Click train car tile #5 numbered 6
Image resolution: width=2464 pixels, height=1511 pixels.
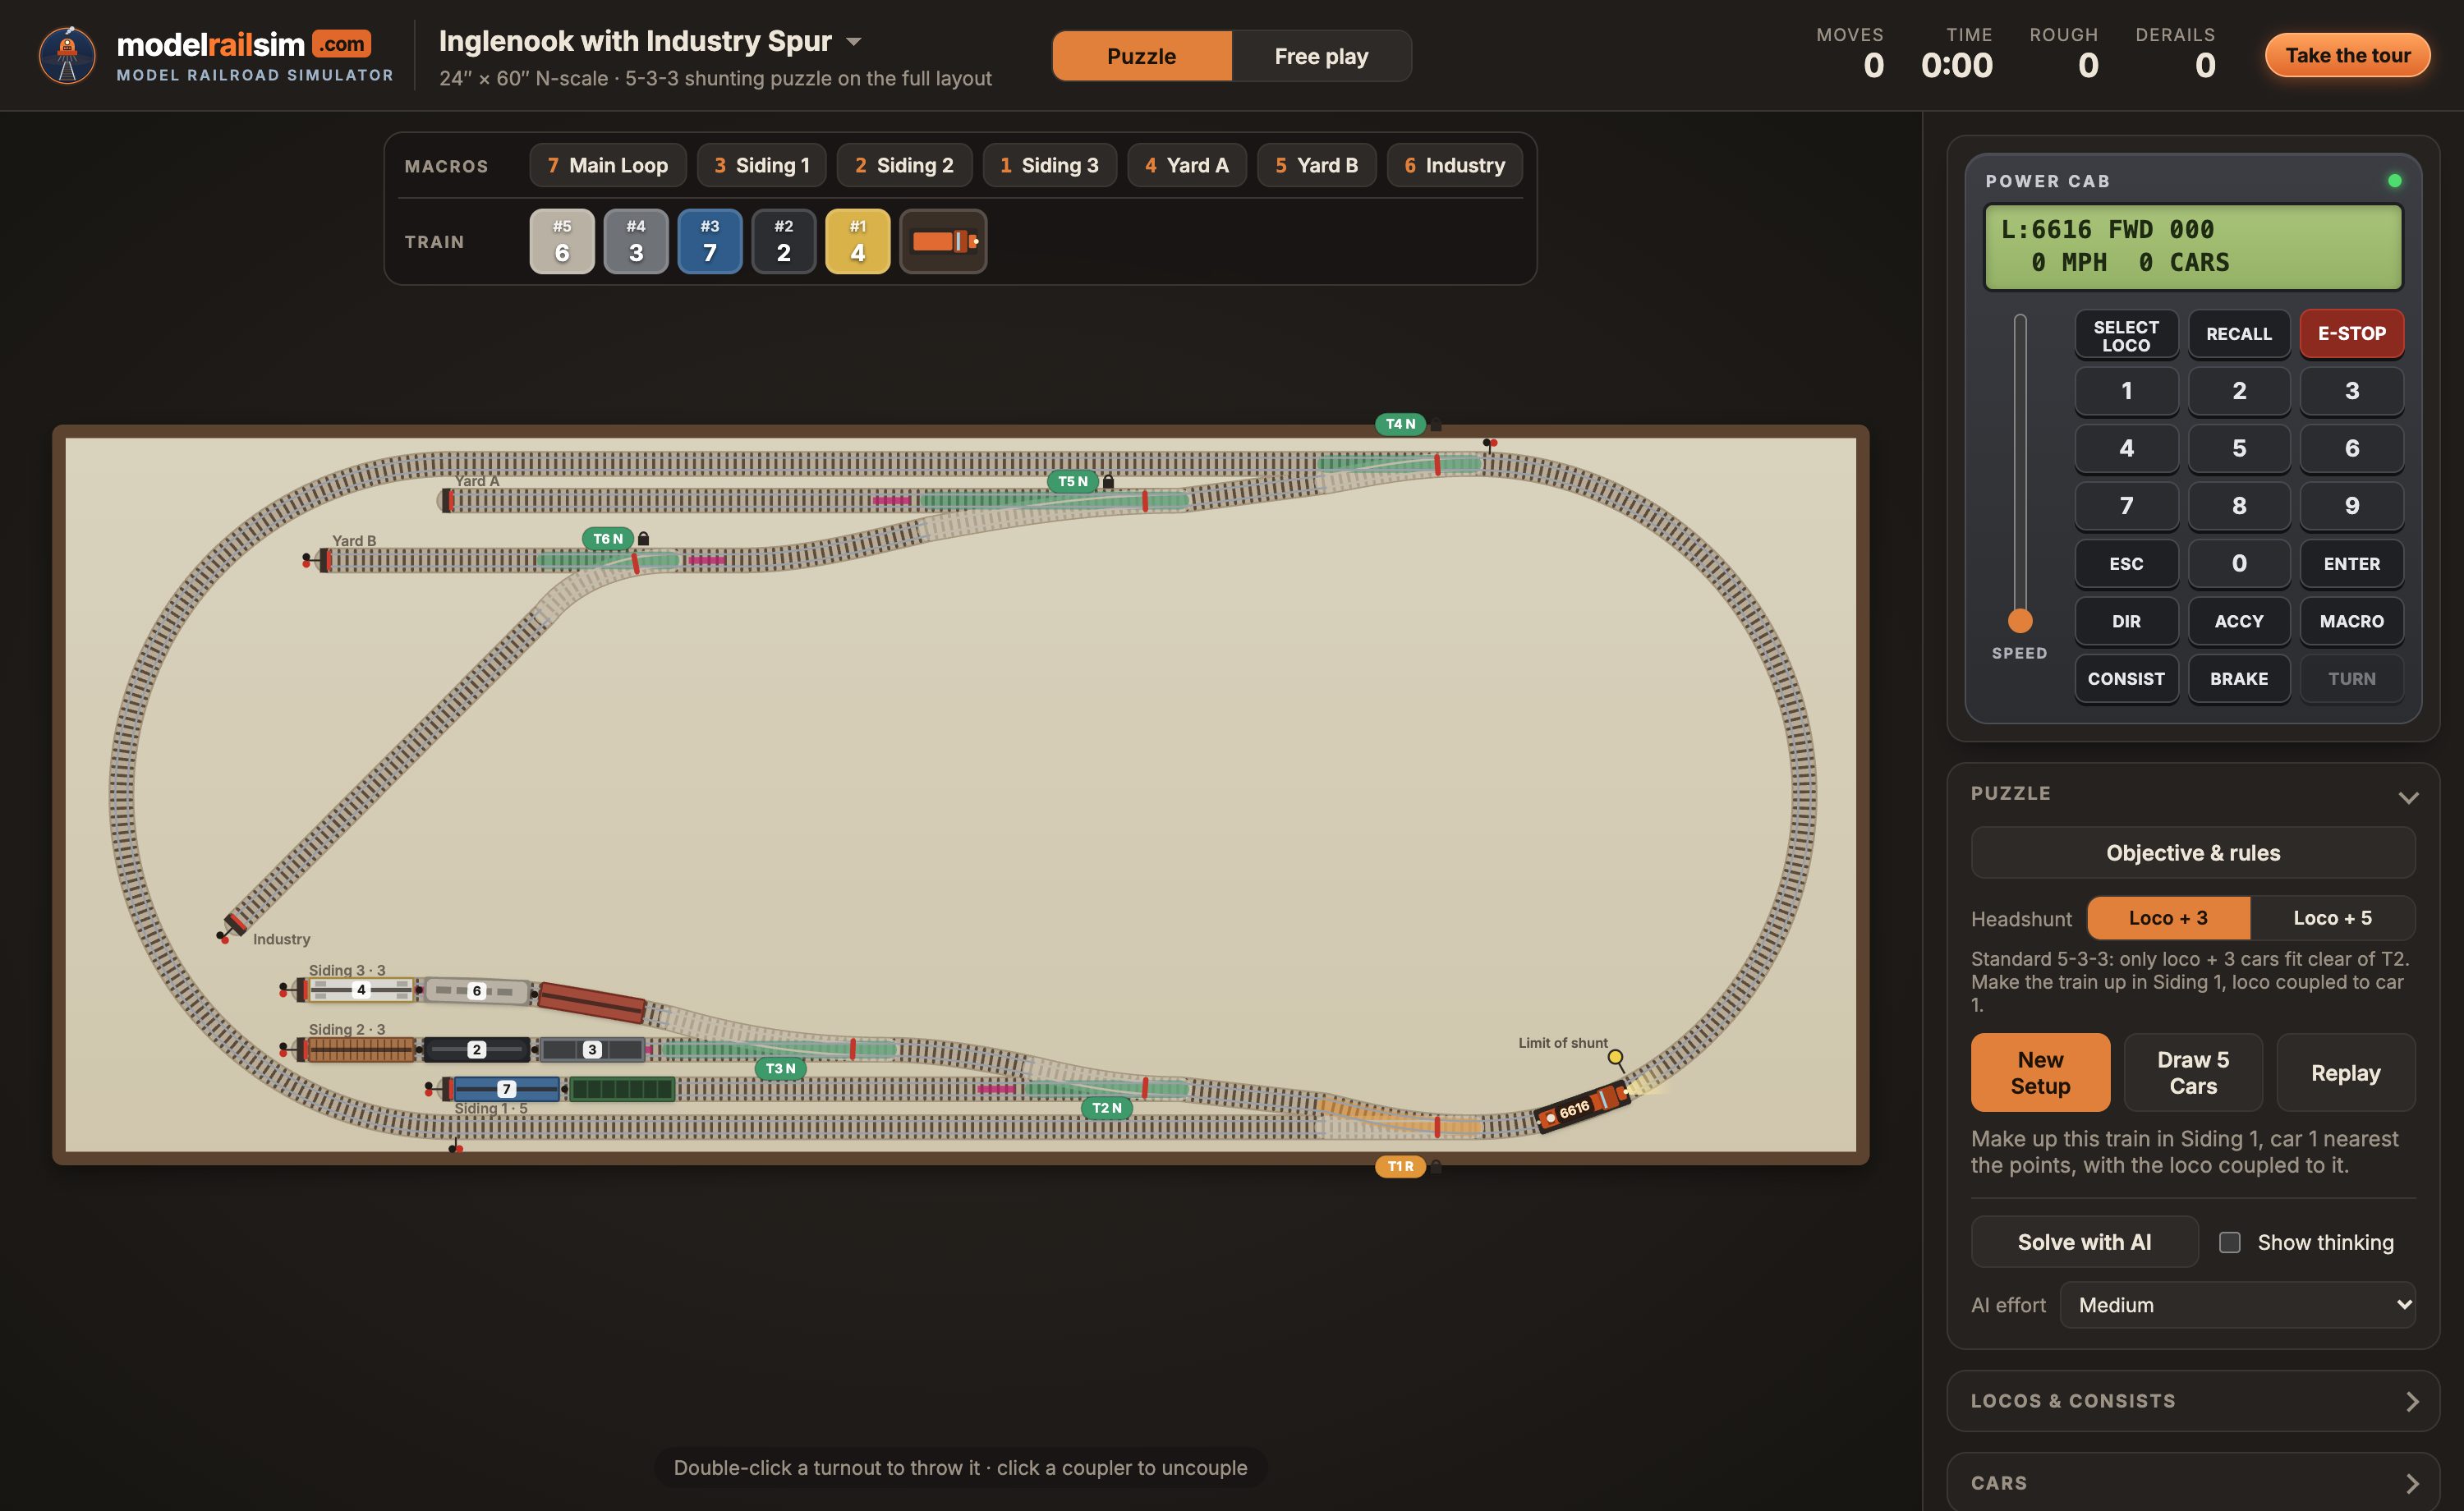coord(562,241)
